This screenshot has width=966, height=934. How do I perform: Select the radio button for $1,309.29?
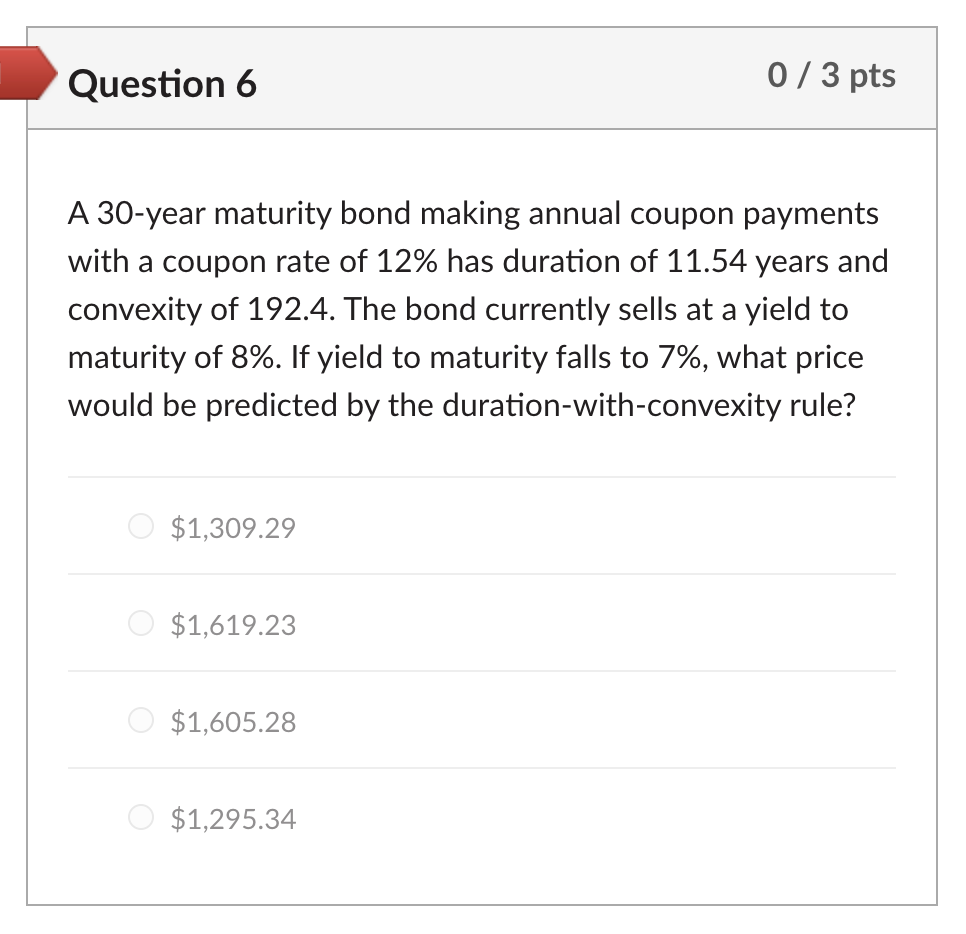point(141,526)
